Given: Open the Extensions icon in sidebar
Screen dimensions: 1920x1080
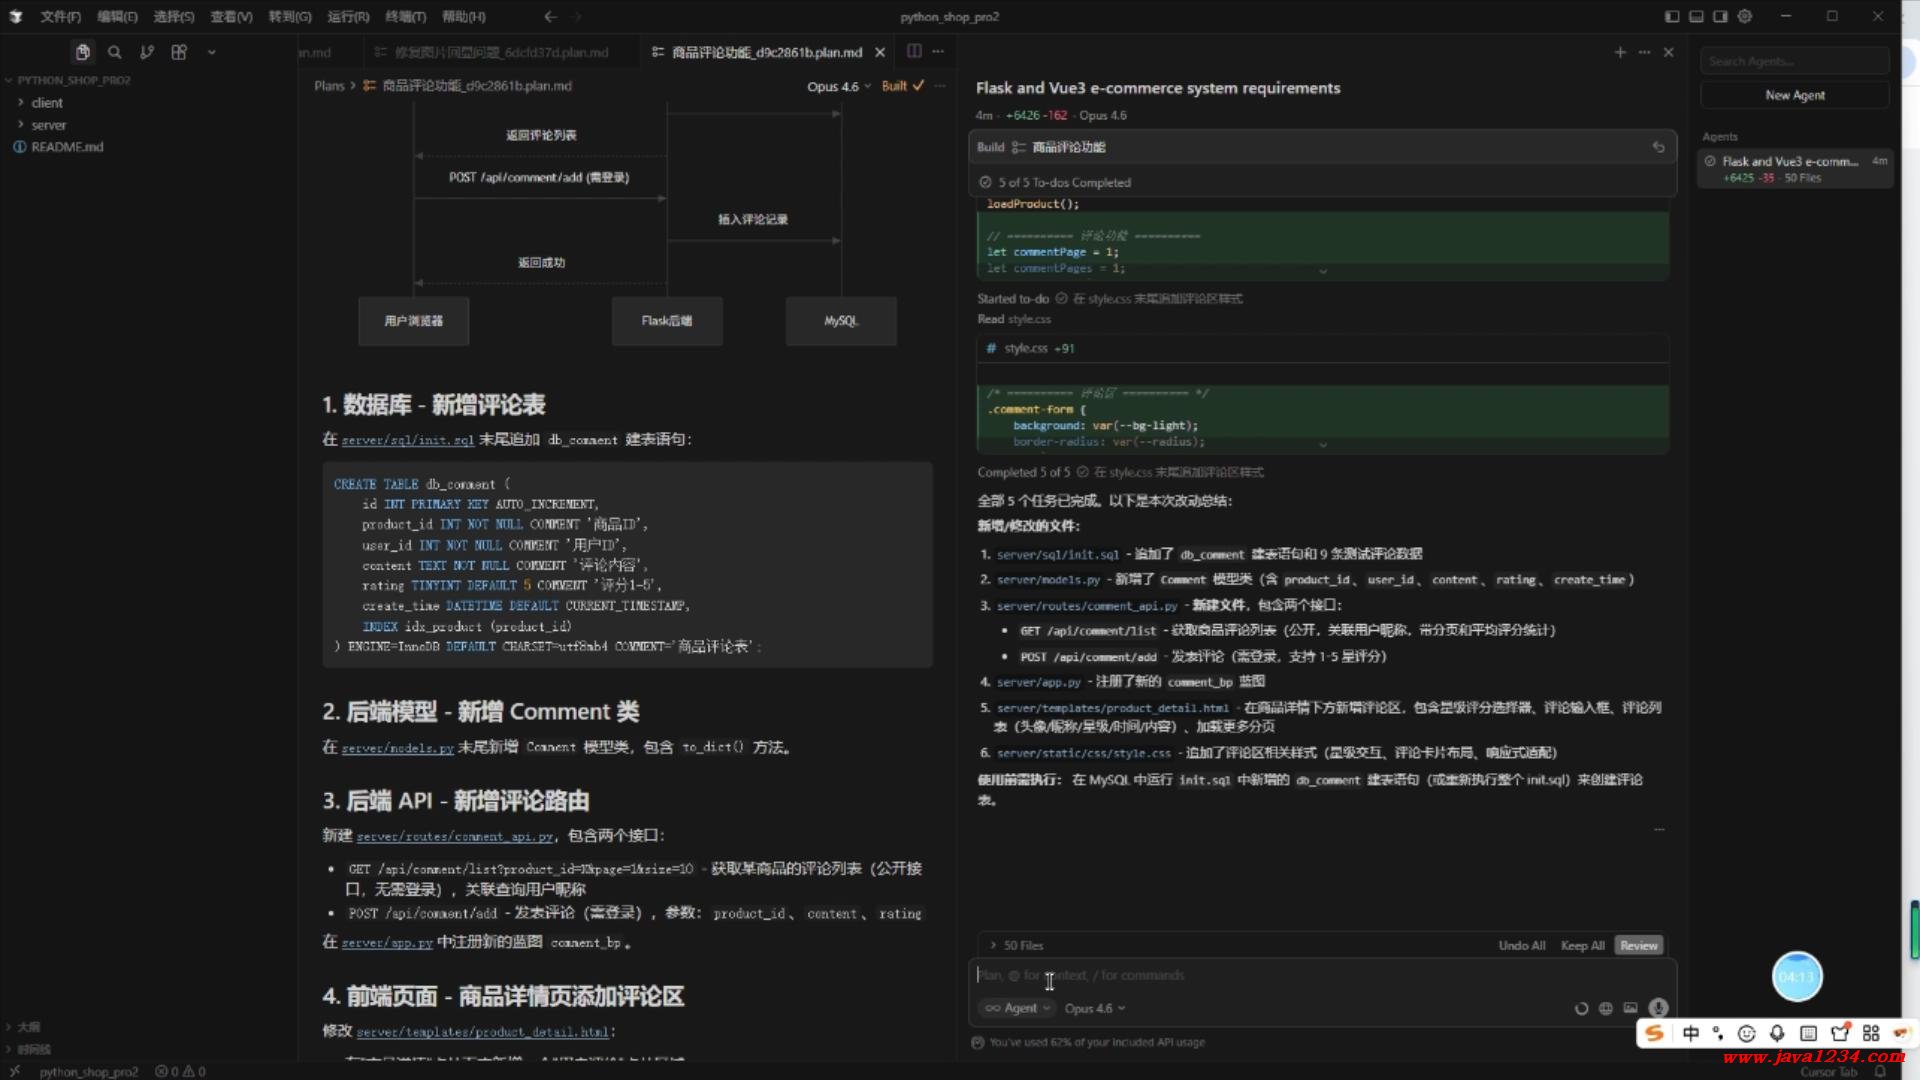Looking at the screenshot, I should pos(179,52).
